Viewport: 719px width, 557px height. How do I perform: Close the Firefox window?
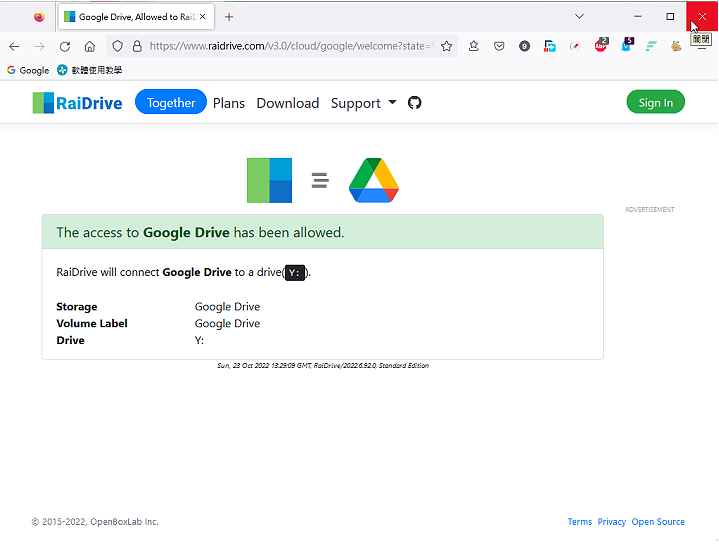pos(702,17)
